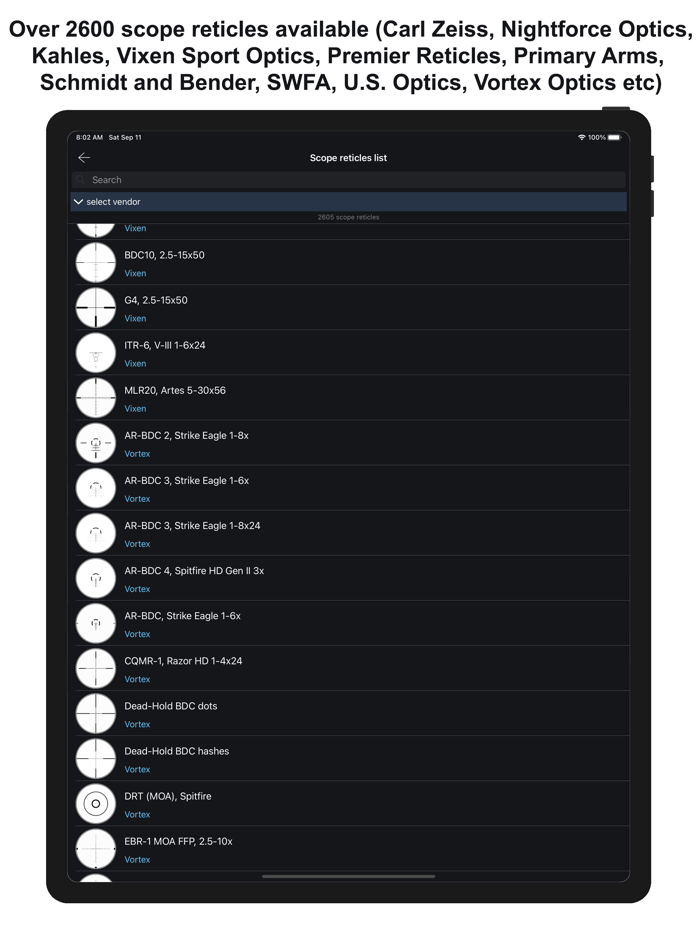Image resolution: width=700 pixels, height=934 pixels.
Task: Focus the Search input field
Action: click(x=349, y=180)
